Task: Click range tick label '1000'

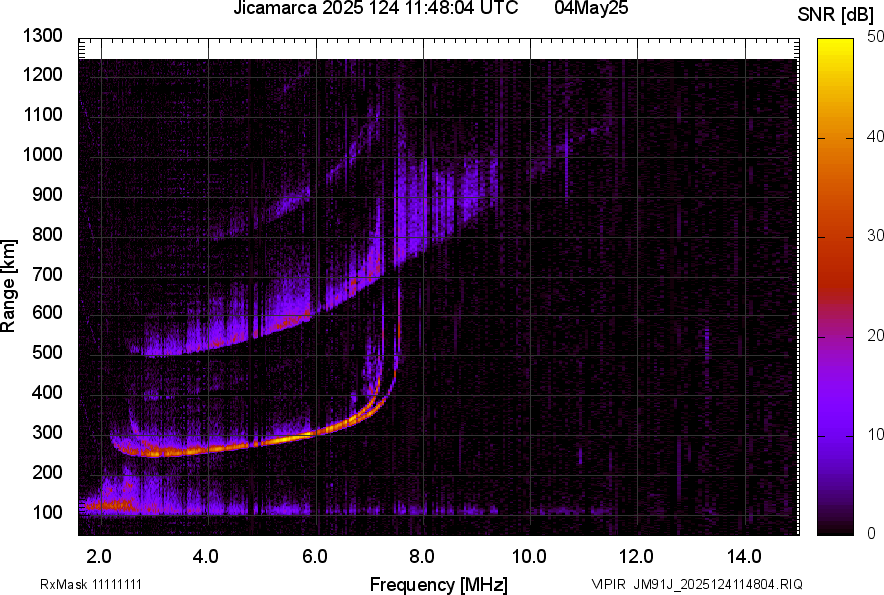Action: (42, 154)
